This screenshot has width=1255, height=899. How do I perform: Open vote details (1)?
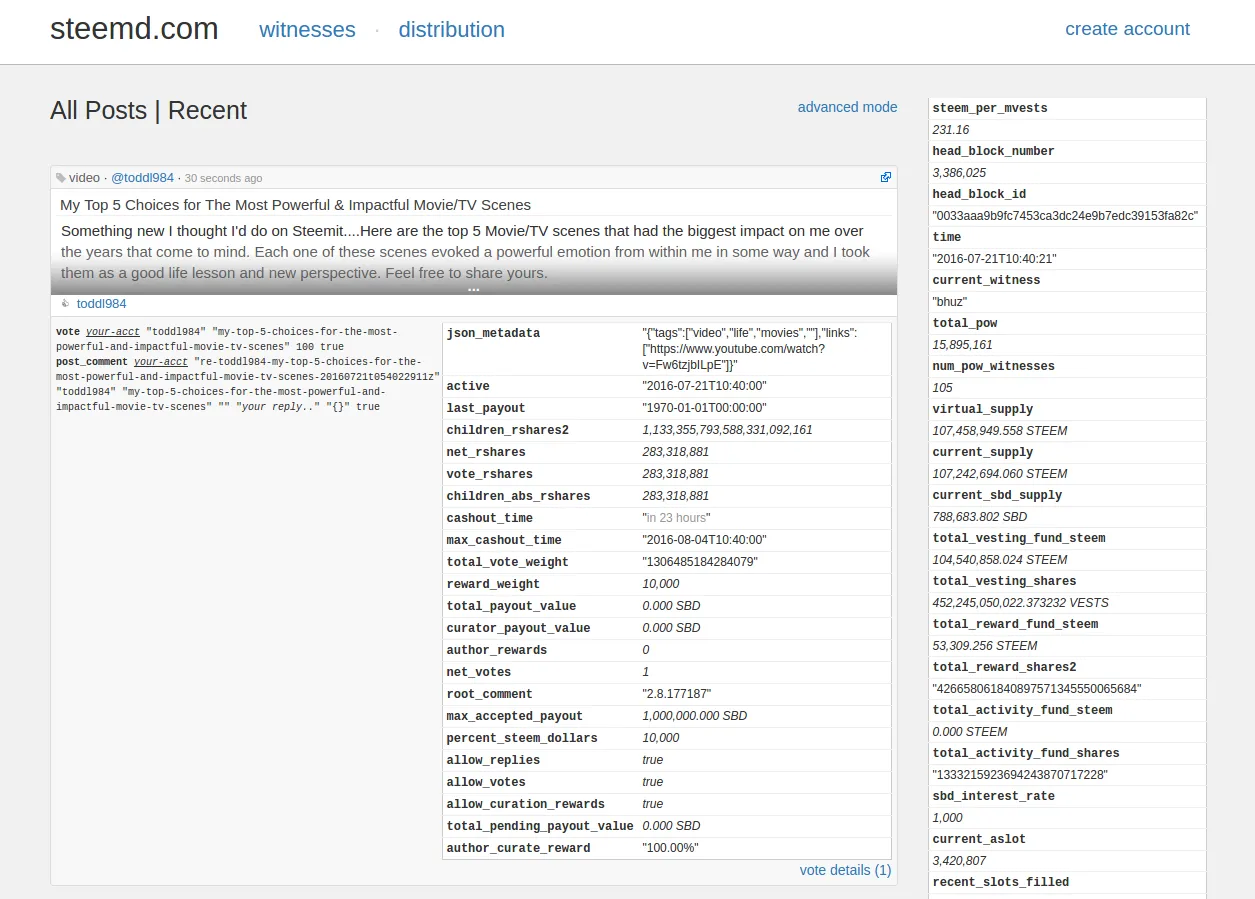pyautogui.click(x=845, y=870)
